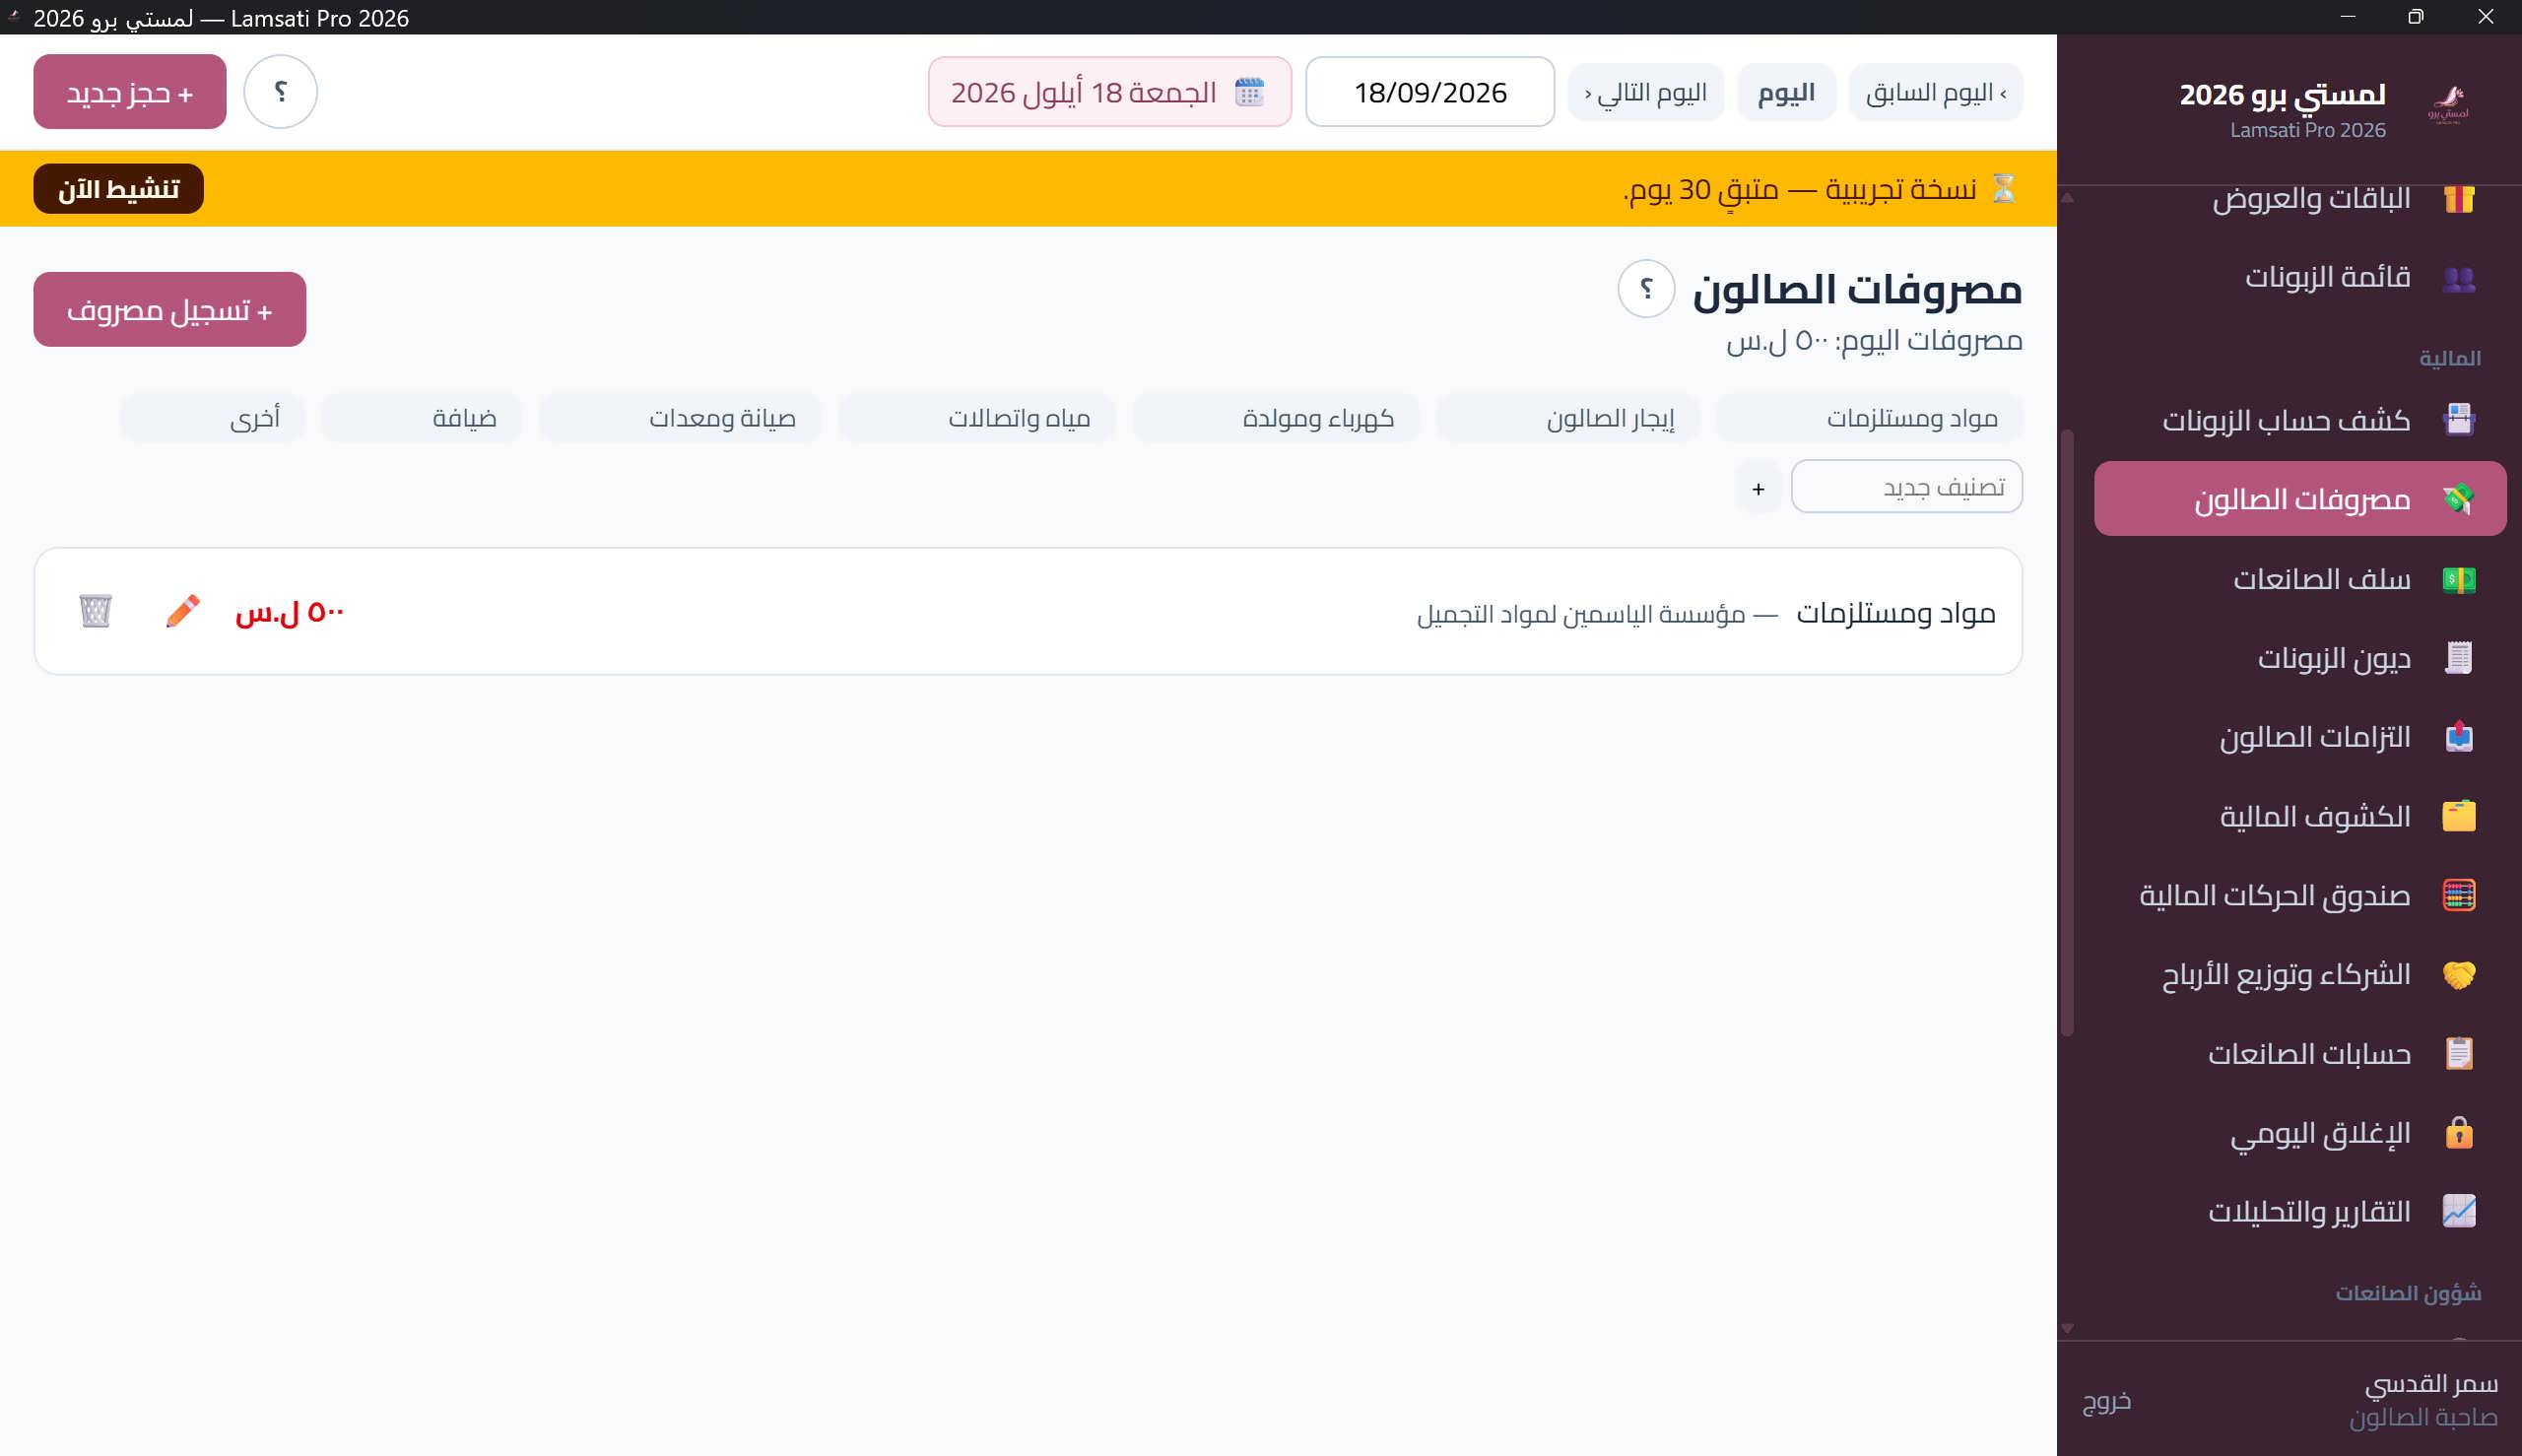Focus the تصنيف جديد input field
This screenshot has height=1456, width=2522.
coord(1906,487)
